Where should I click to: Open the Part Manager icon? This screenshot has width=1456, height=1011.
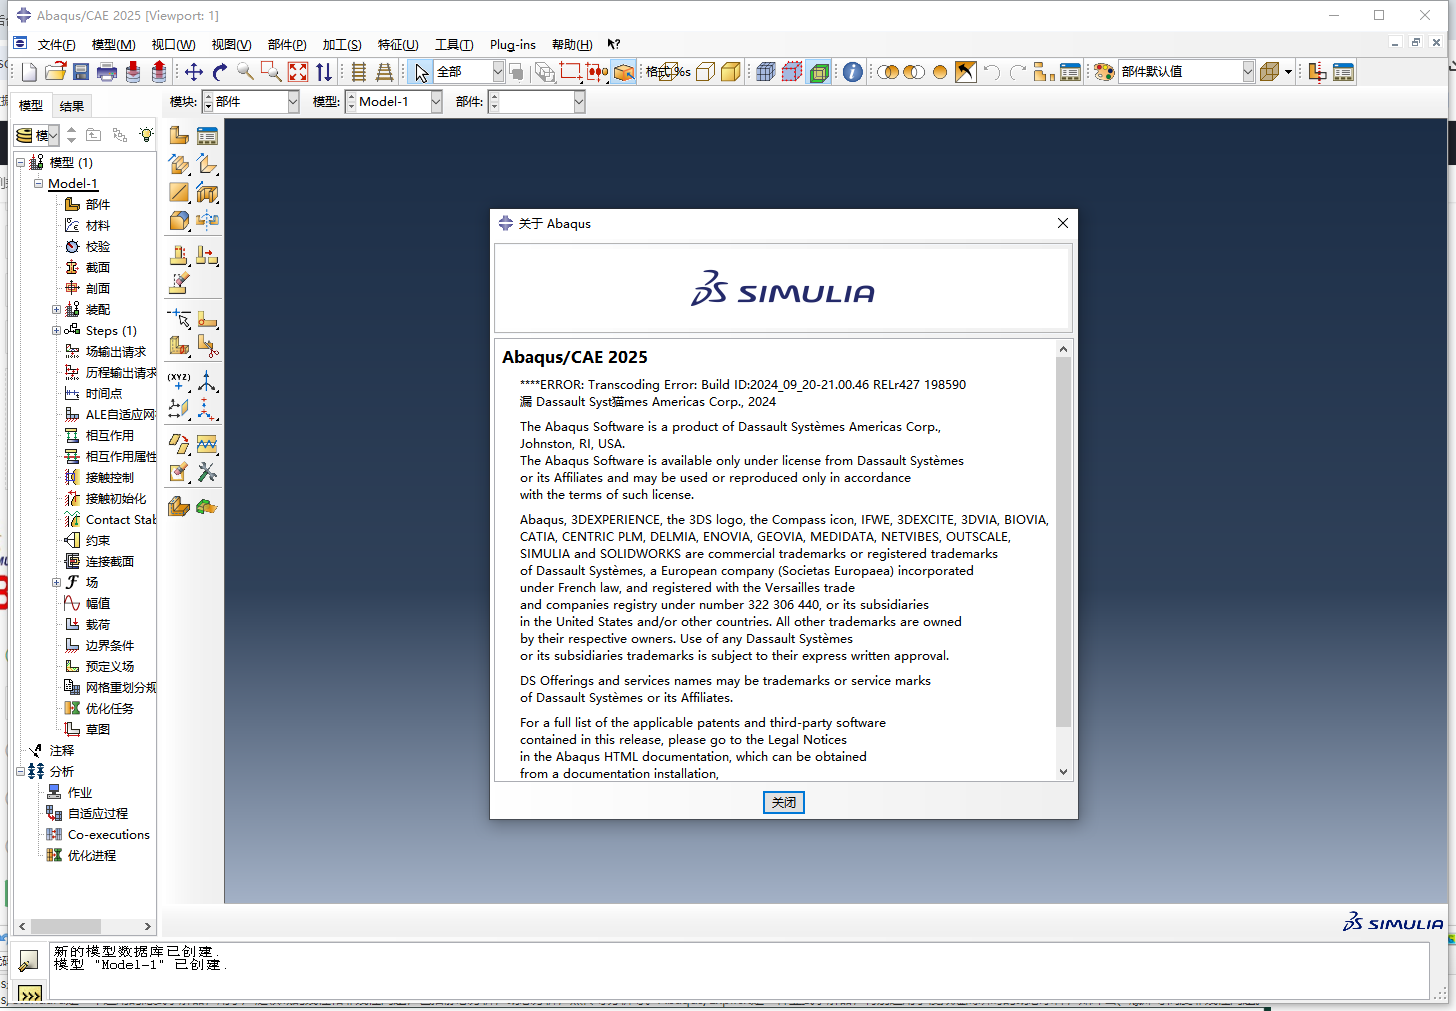pos(207,133)
